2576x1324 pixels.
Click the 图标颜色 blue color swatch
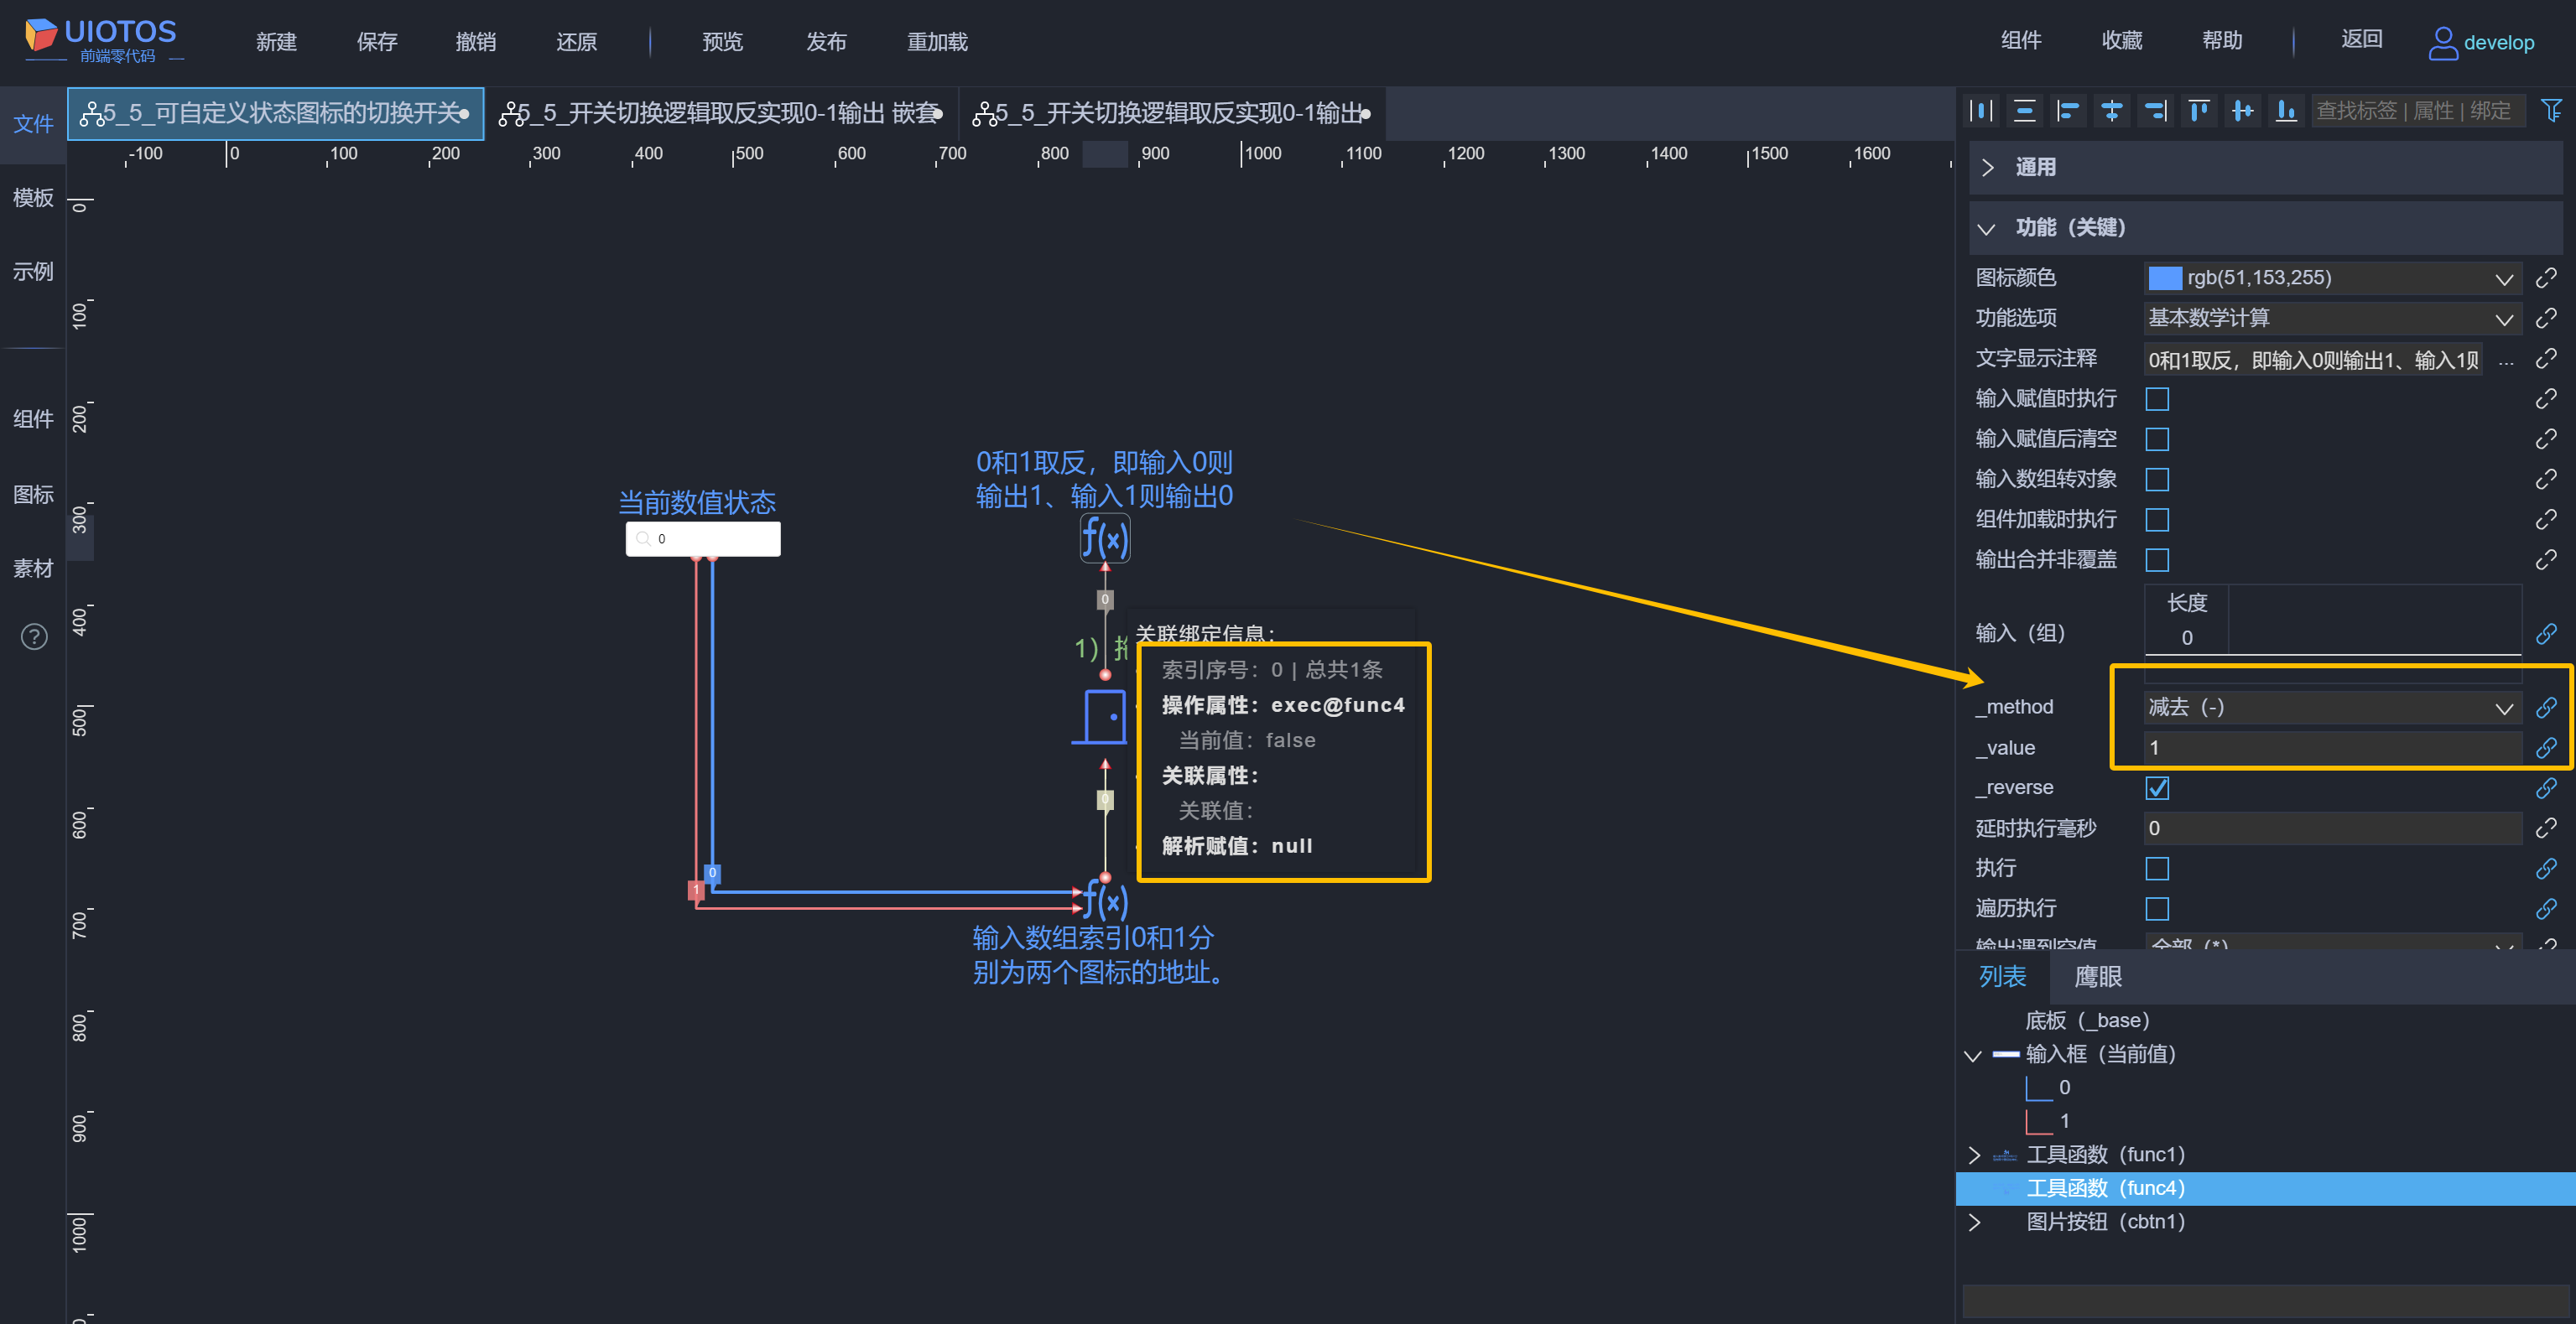(2164, 278)
